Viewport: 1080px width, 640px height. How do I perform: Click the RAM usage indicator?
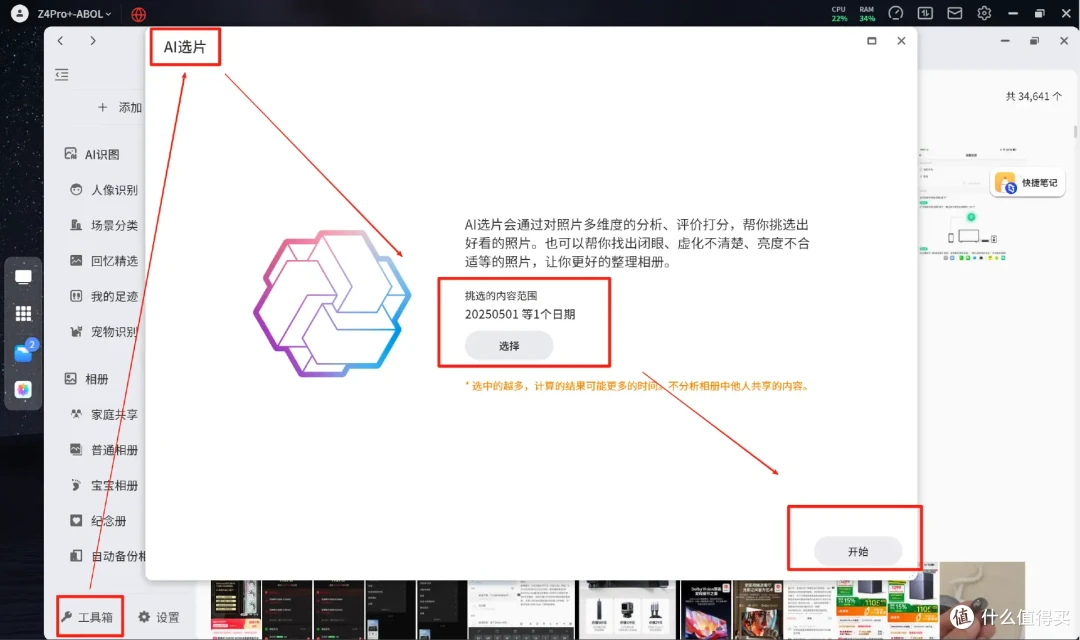[866, 14]
